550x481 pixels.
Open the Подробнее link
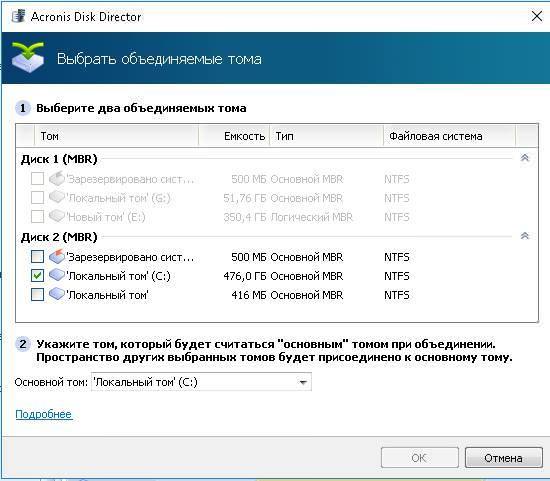tap(44, 414)
